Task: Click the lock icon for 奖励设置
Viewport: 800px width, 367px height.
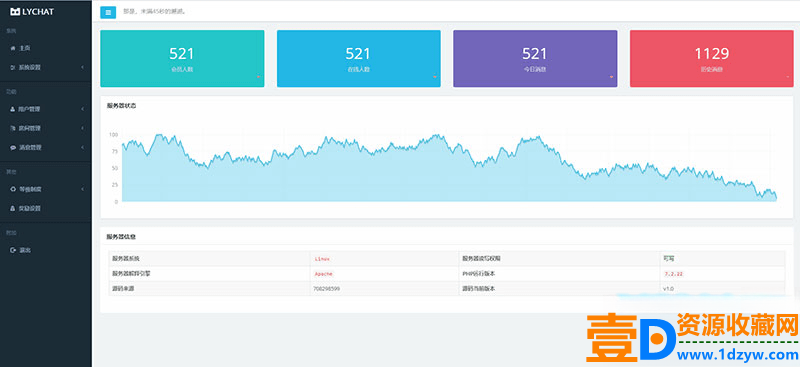Action: pyautogui.click(x=13, y=208)
